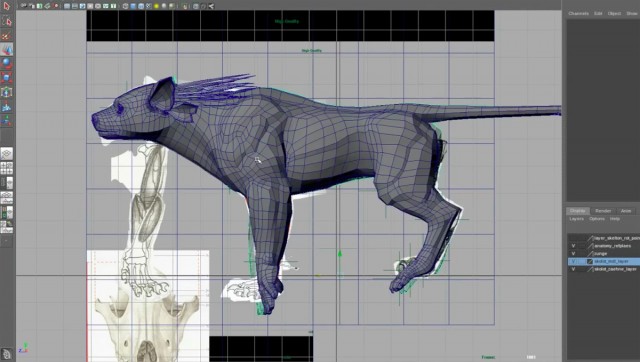This screenshot has width=640, height=362.
Task: Toggle visibility V on the selected blue layer
Action: (573, 261)
